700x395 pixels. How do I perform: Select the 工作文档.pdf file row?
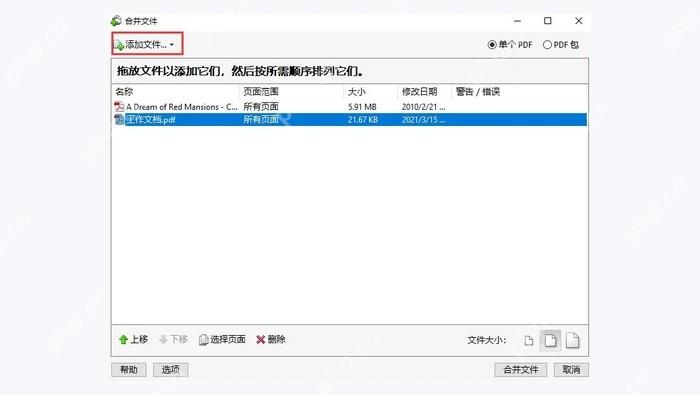pyautogui.click(x=349, y=120)
